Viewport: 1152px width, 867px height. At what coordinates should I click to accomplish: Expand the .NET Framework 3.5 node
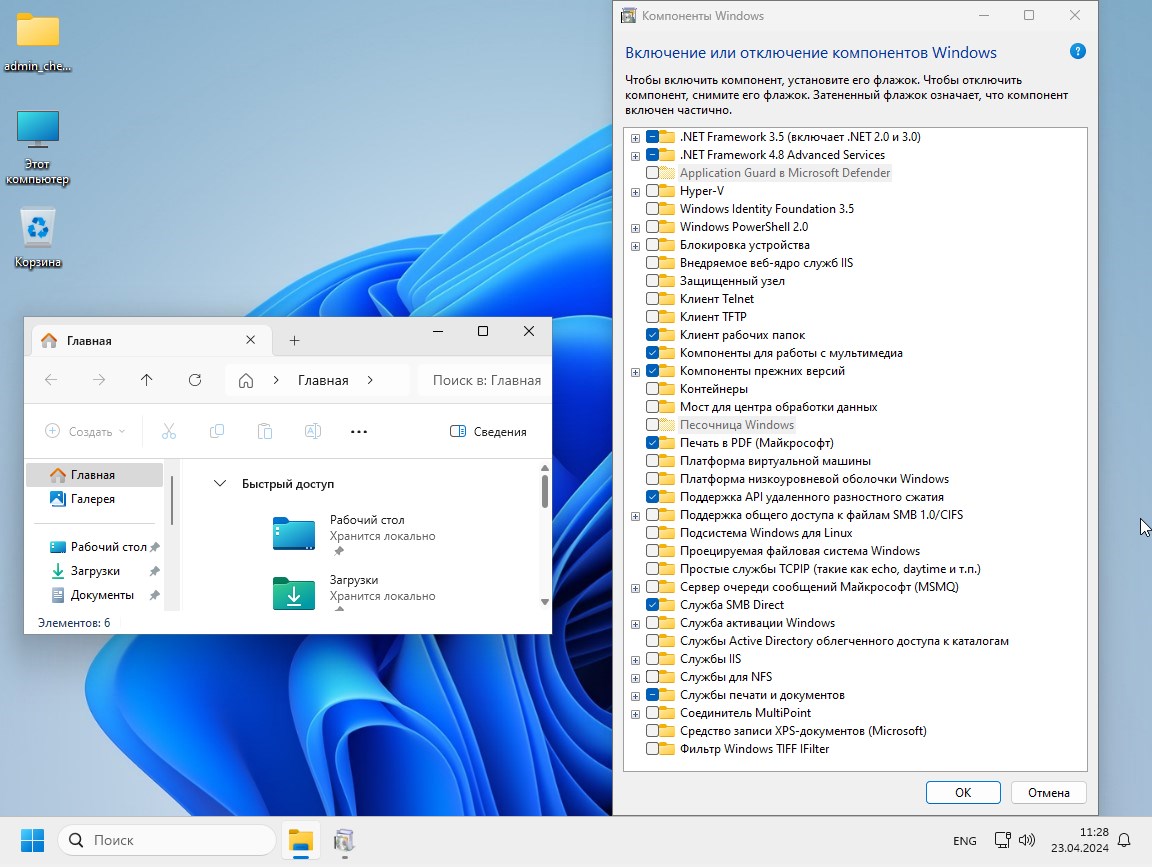point(635,138)
